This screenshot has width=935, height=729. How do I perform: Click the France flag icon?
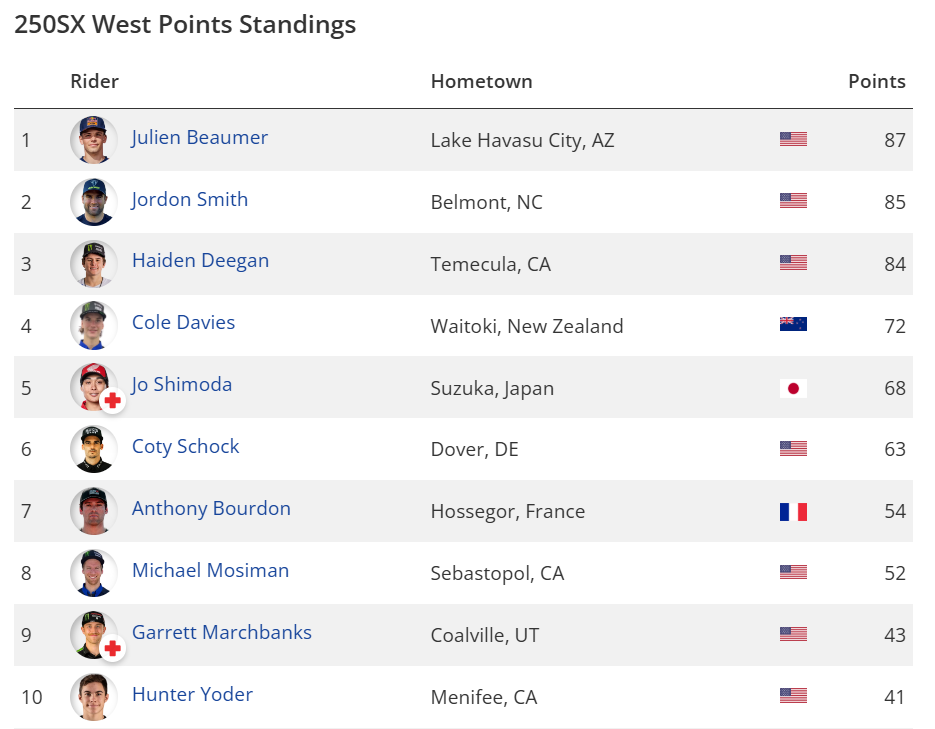(793, 511)
